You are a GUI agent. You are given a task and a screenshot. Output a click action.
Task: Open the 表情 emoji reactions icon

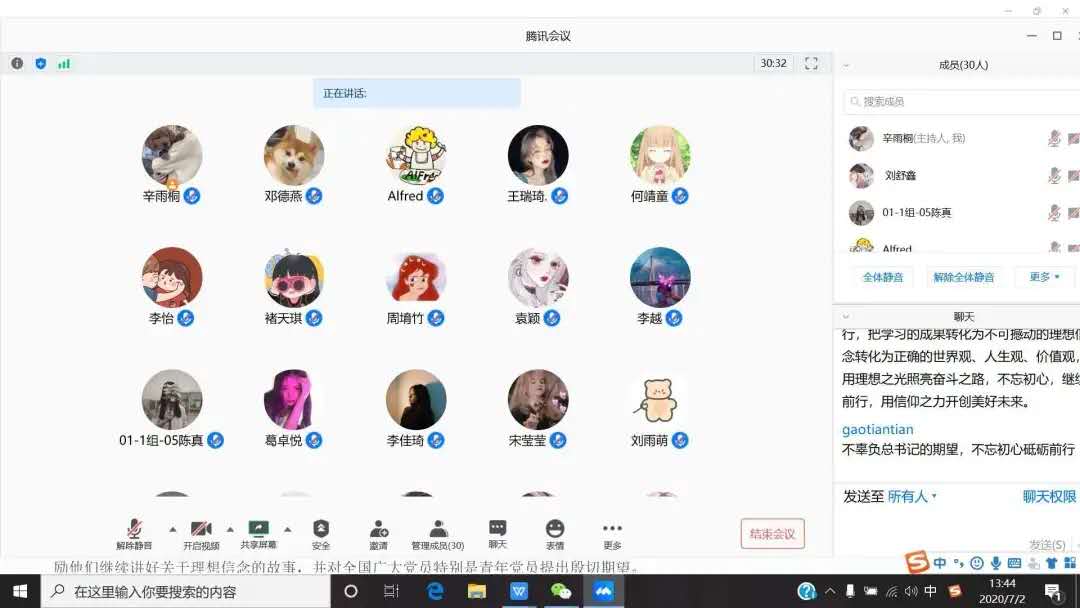click(x=555, y=533)
